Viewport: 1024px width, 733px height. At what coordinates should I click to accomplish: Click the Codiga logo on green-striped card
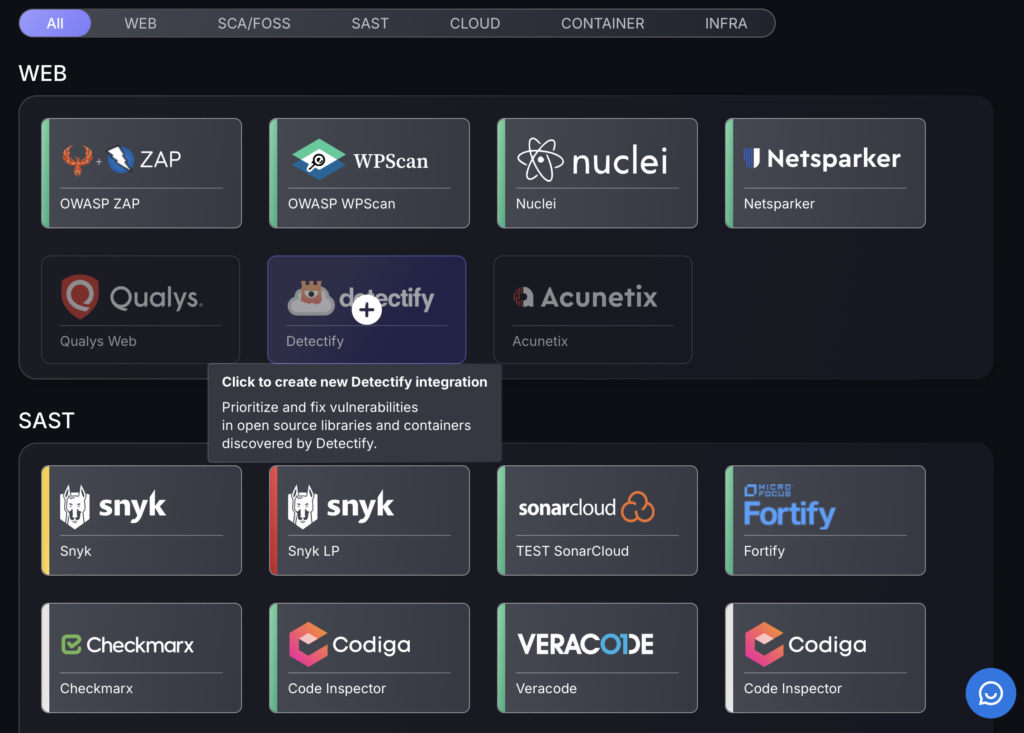349,644
